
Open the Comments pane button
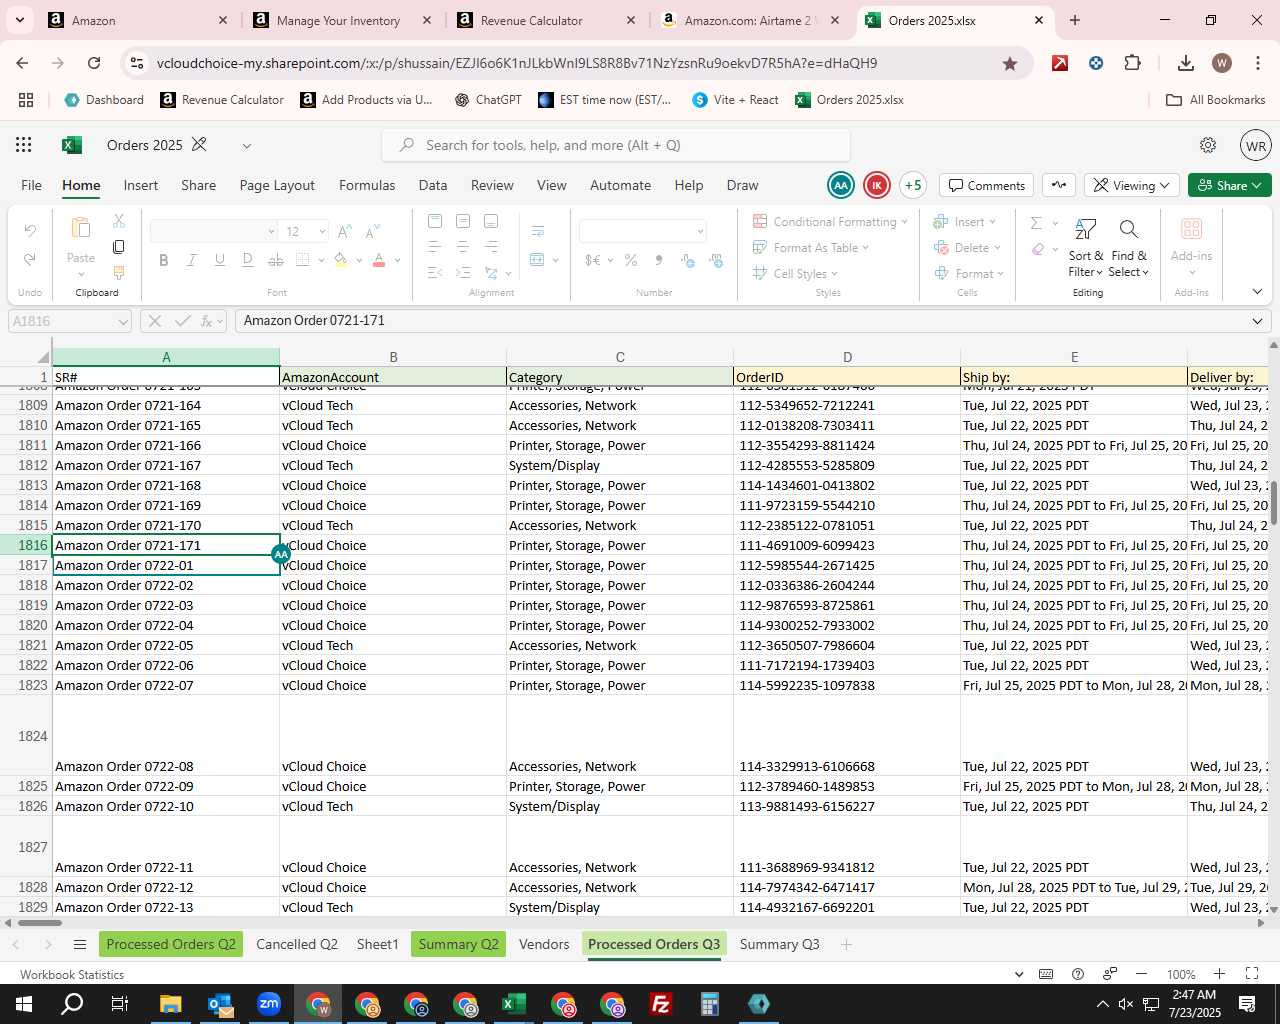coord(987,185)
